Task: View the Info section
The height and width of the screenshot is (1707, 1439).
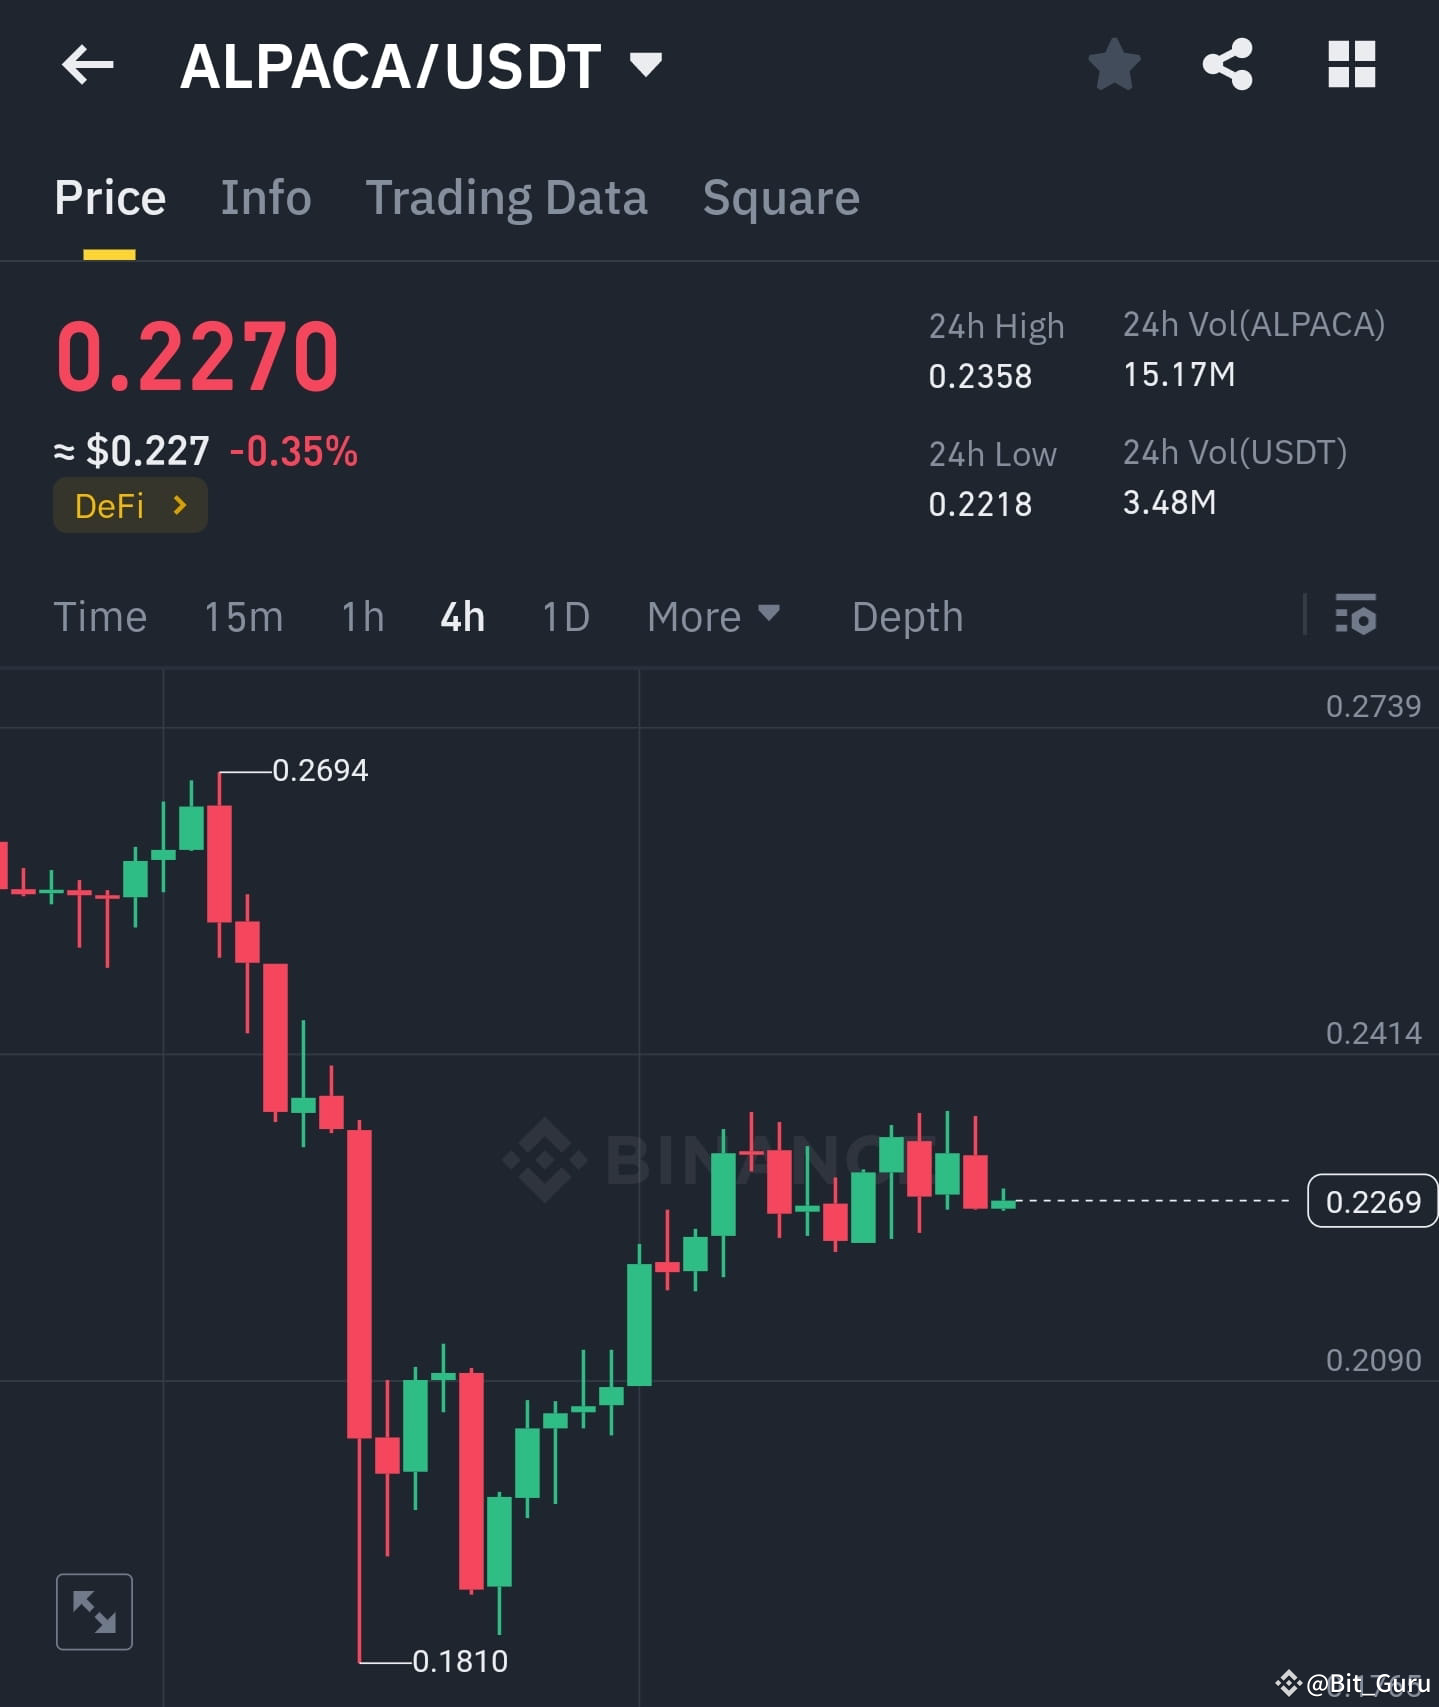Action: tap(265, 197)
